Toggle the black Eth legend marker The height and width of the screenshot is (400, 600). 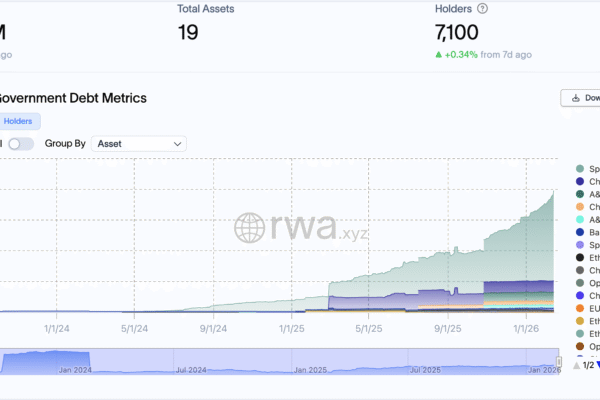[x=580, y=257]
